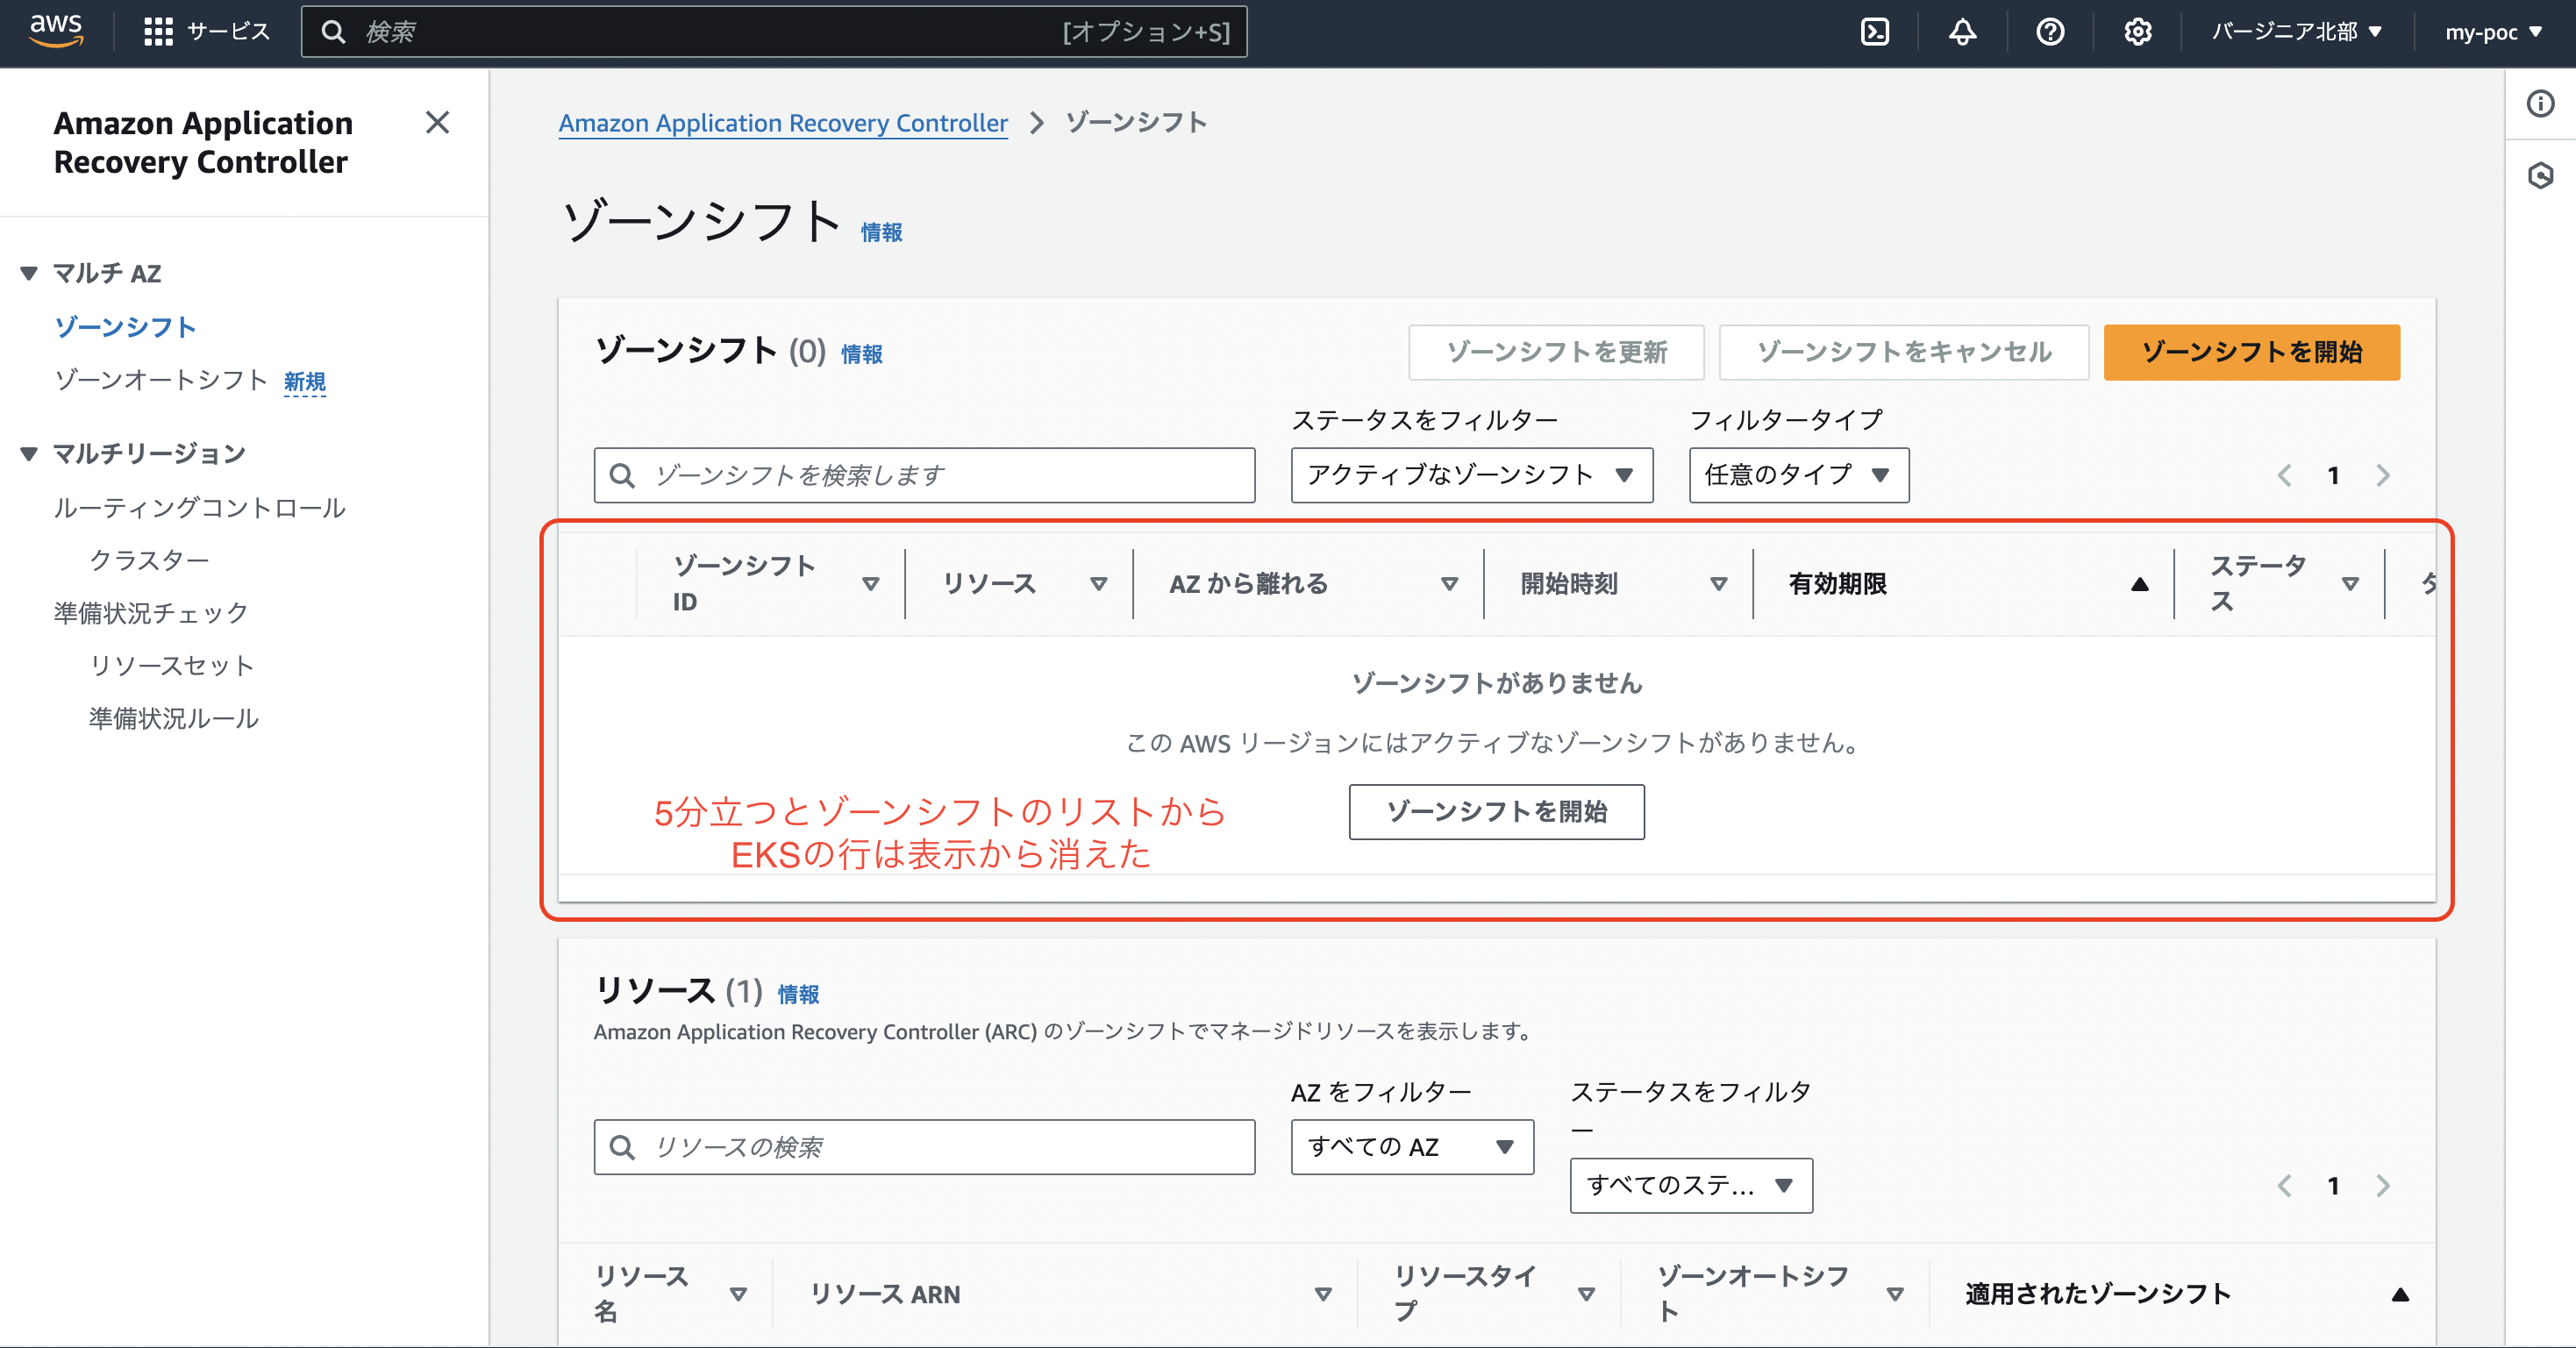Sort by 開始時刻 column
This screenshot has height=1348, width=2576.
(x=1718, y=584)
